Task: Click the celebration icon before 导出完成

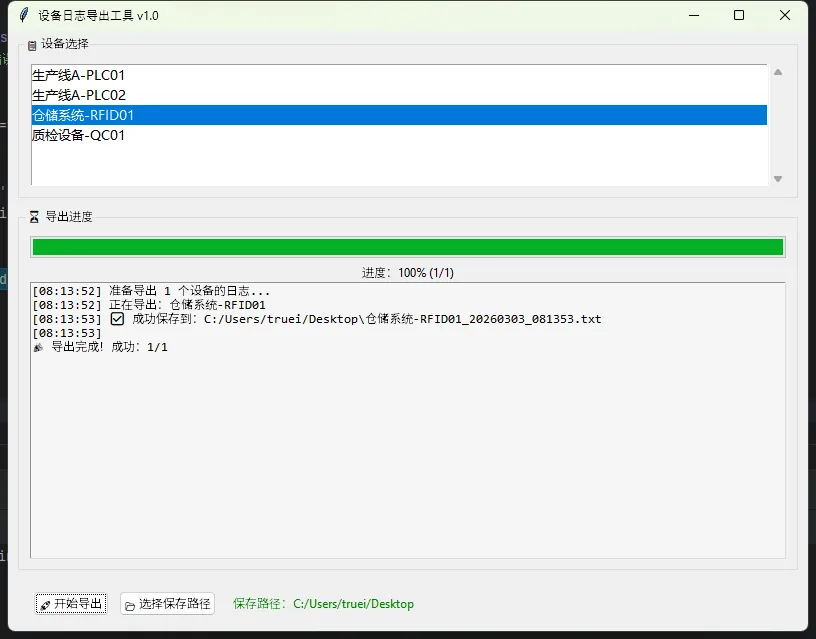Action: pyautogui.click(x=38, y=347)
